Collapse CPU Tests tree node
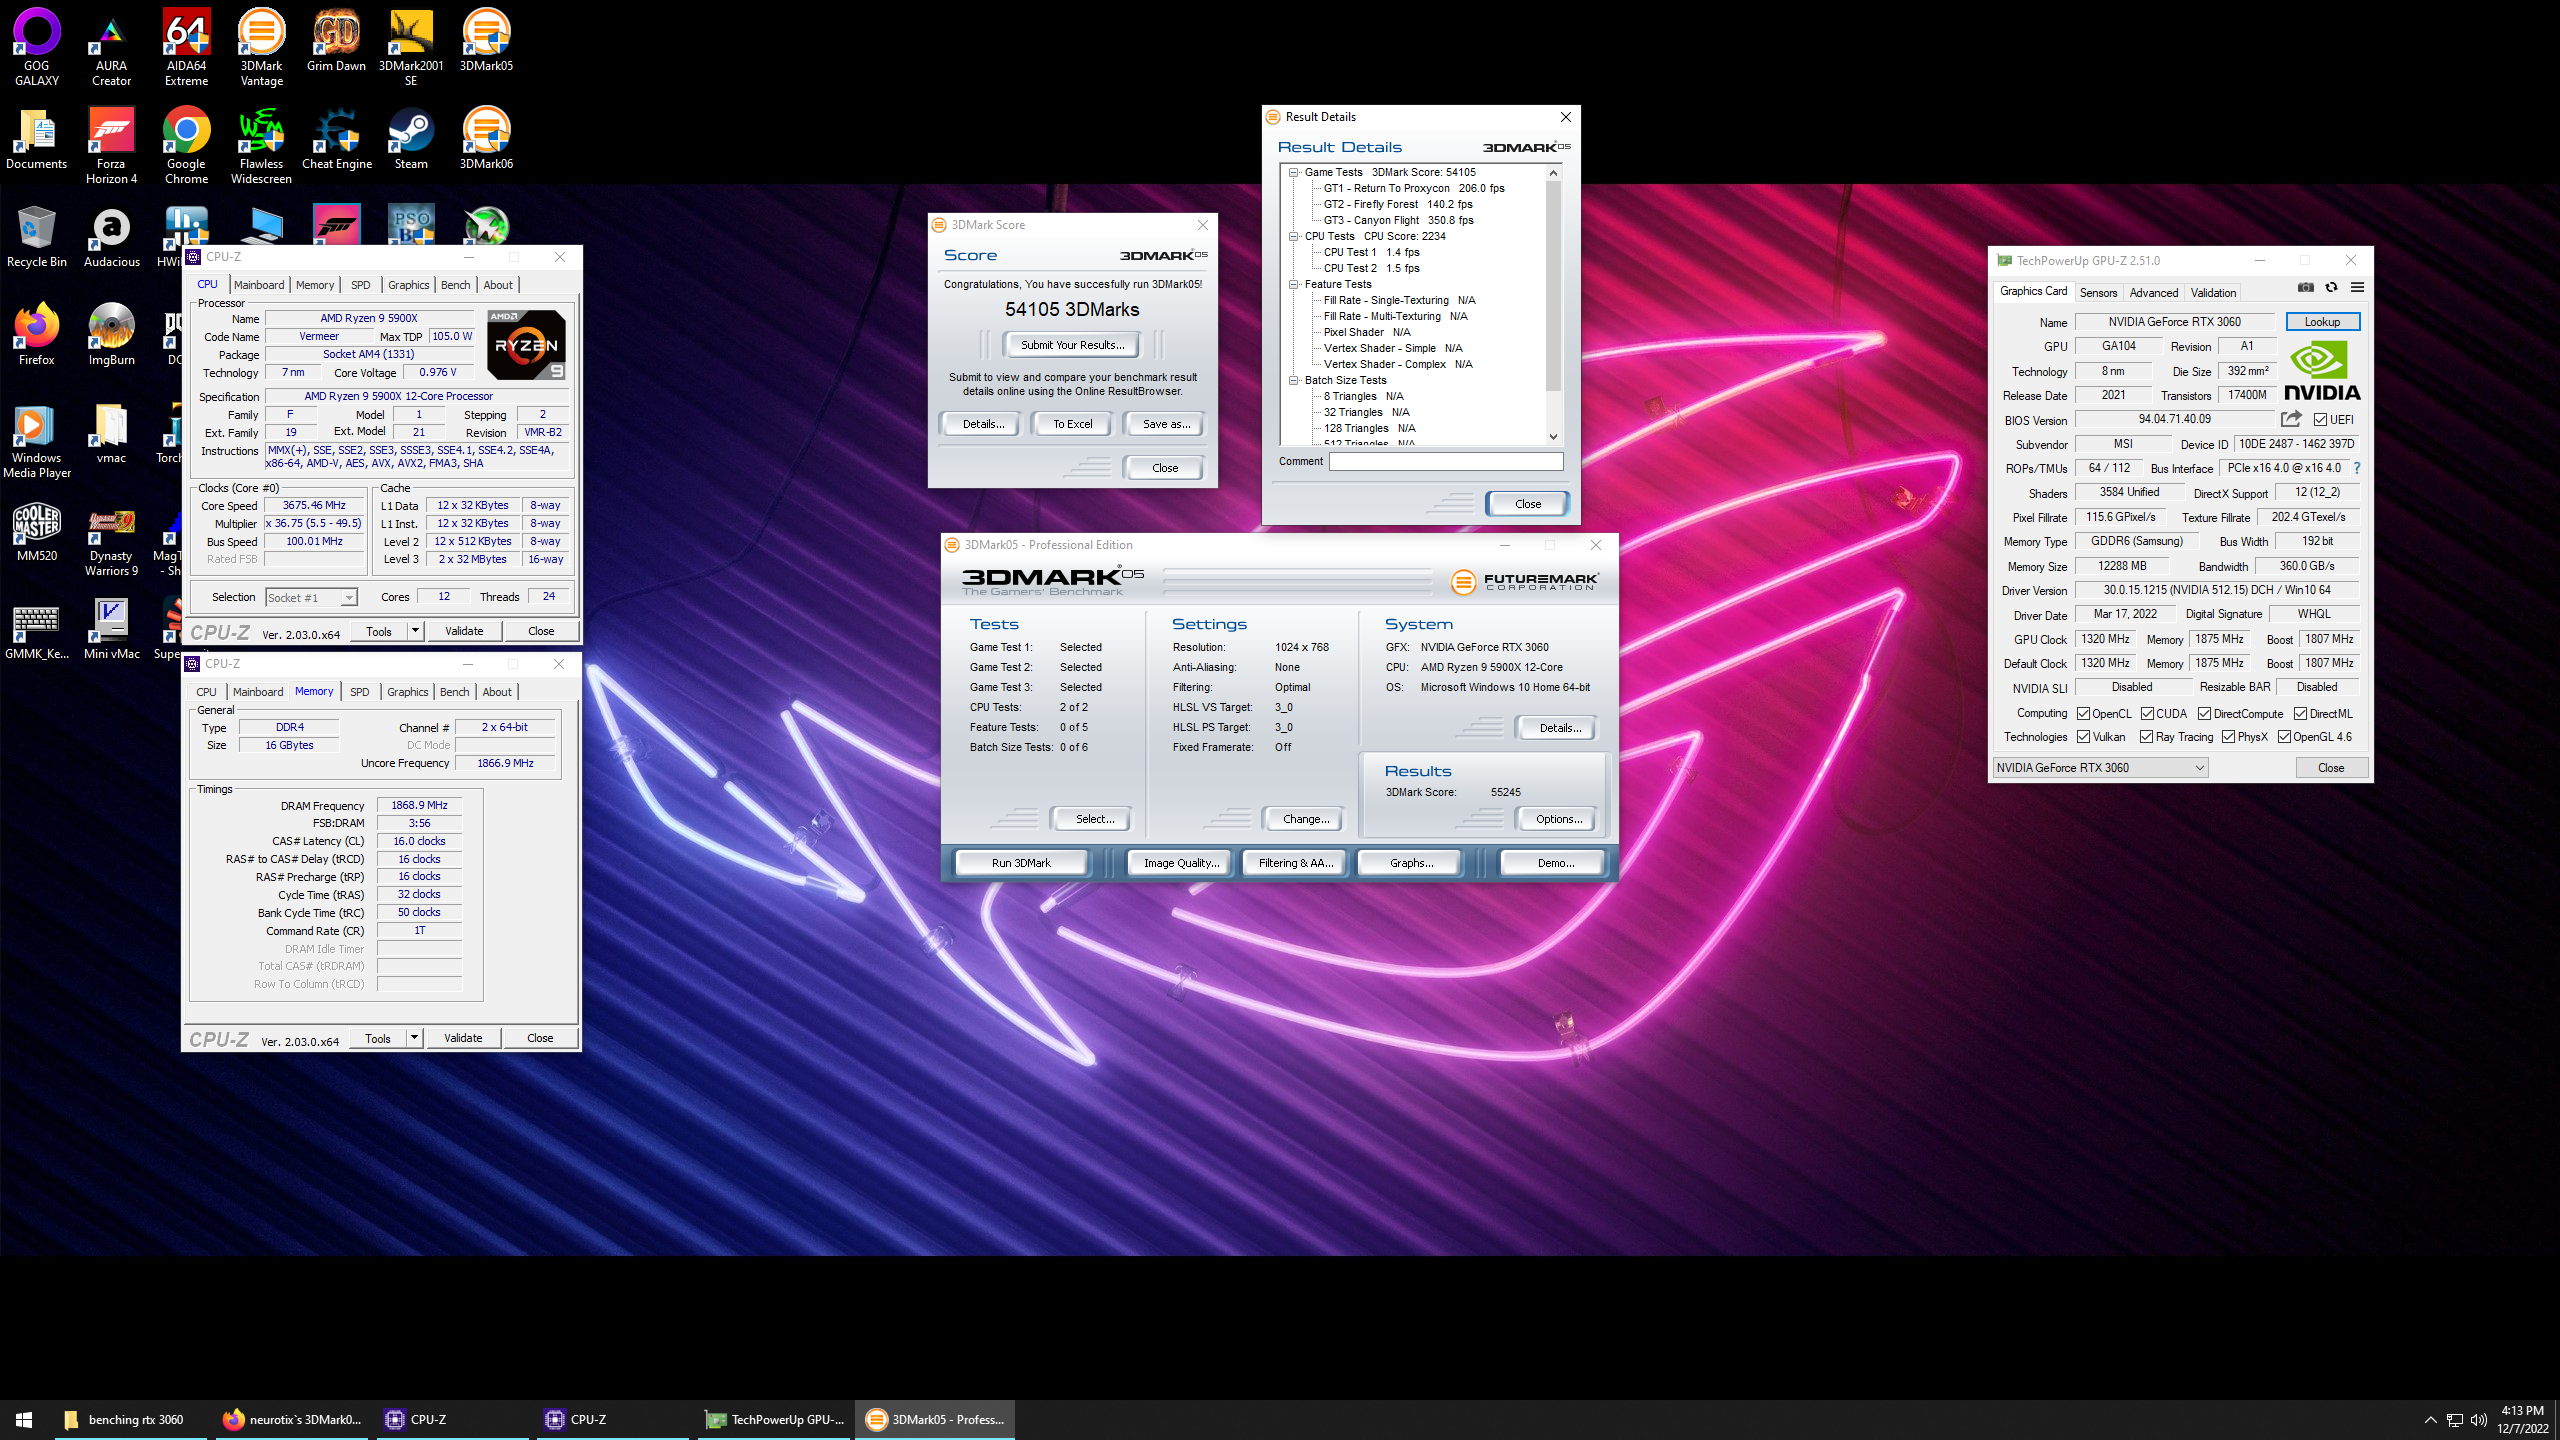 click(1293, 236)
